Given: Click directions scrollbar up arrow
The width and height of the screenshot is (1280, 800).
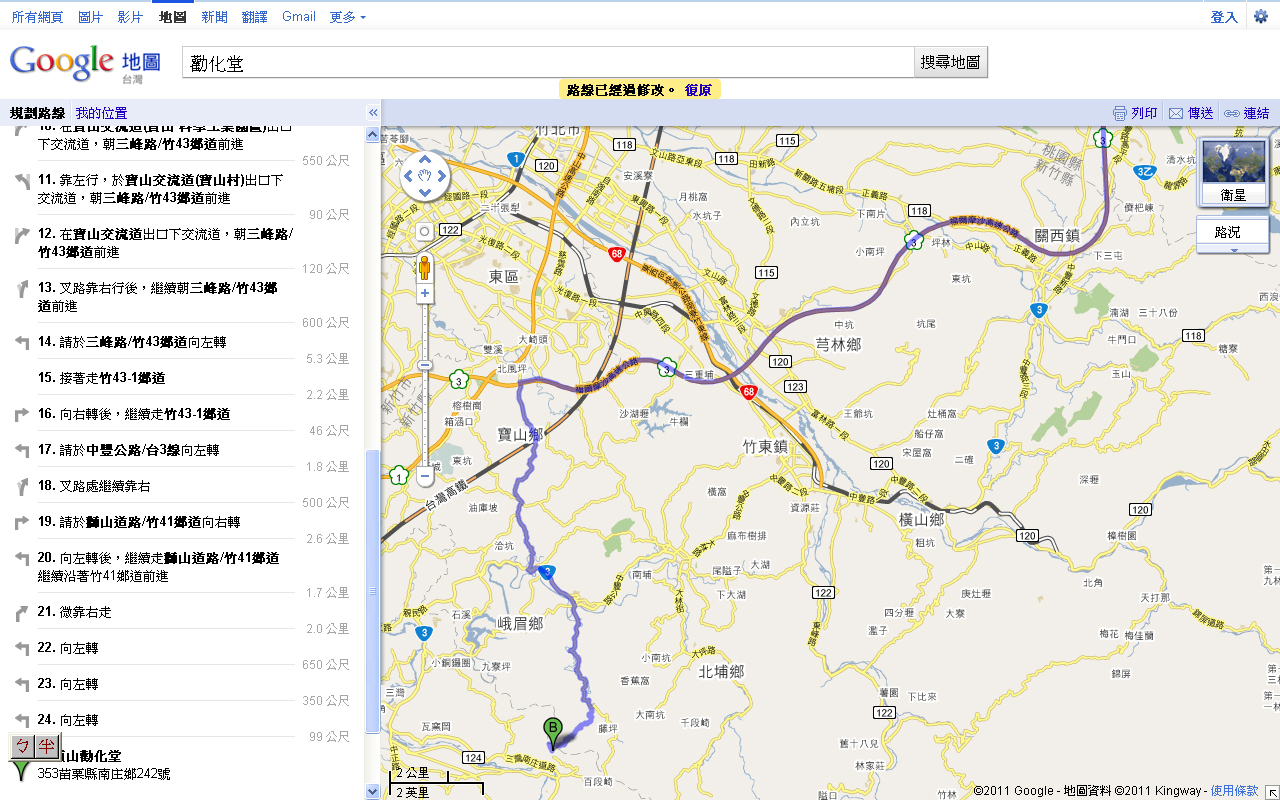Looking at the screenshot, I should (x=373, y=134).
